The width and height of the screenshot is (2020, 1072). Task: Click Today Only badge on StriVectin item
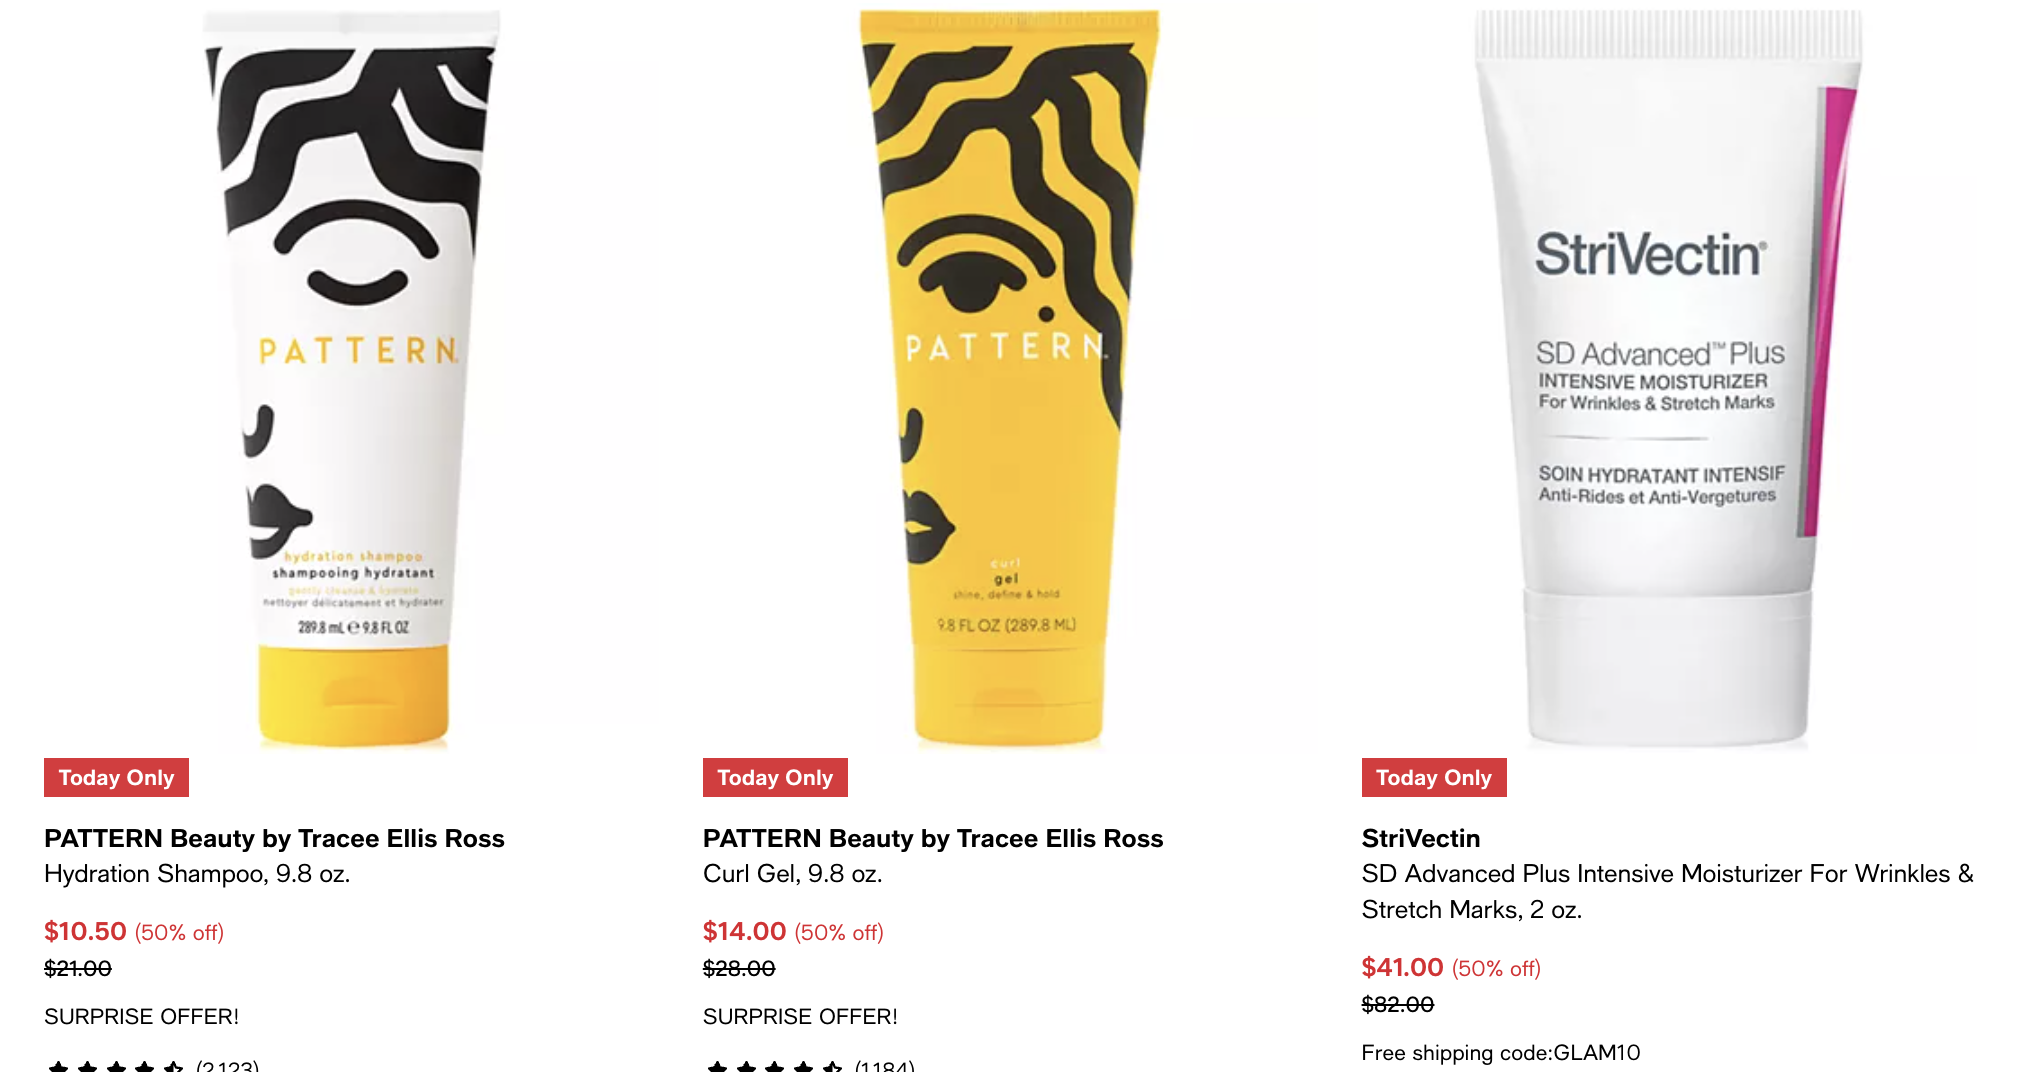click(x=1434, y=777)
